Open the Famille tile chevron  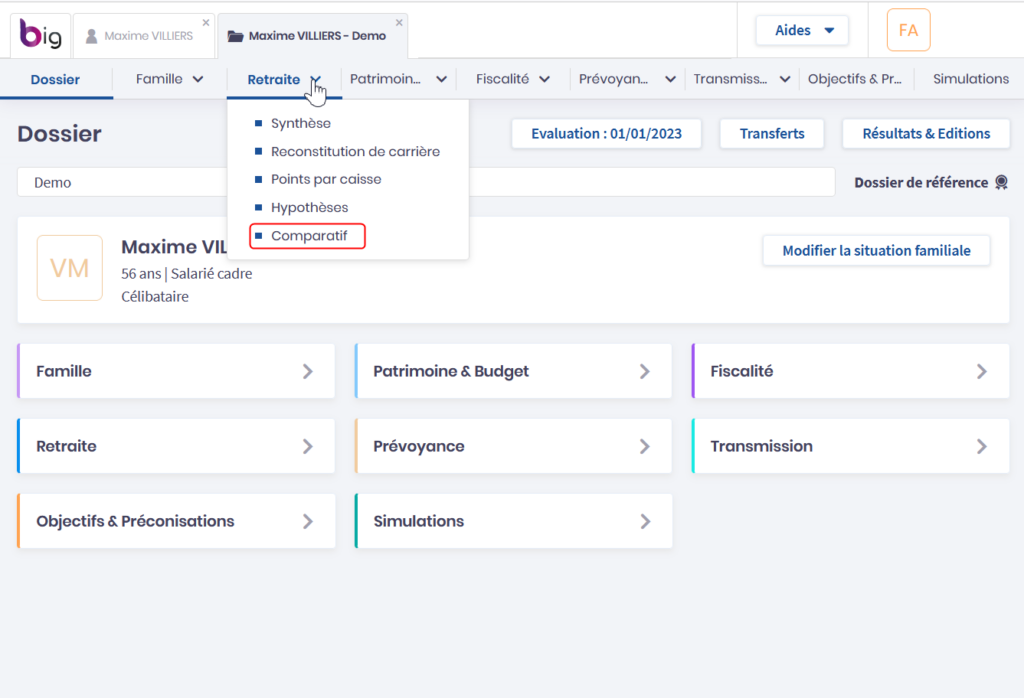click(308, 371)
